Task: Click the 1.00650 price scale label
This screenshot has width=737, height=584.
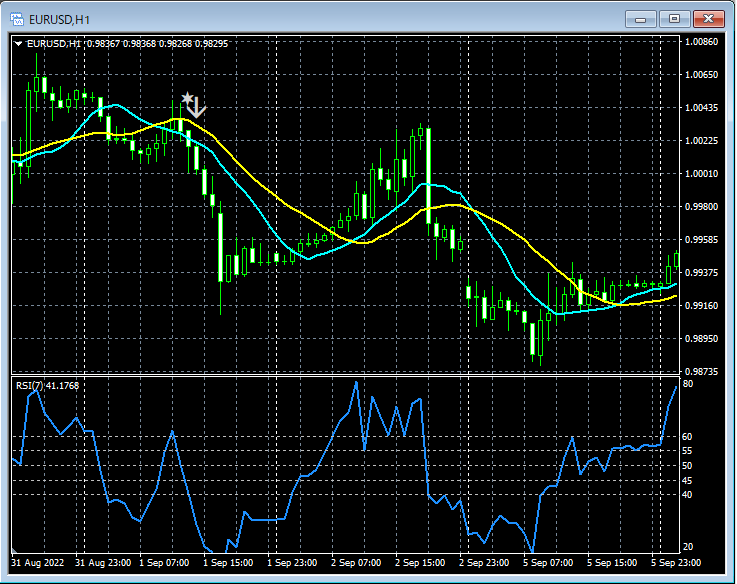Action: pos(701,74)
